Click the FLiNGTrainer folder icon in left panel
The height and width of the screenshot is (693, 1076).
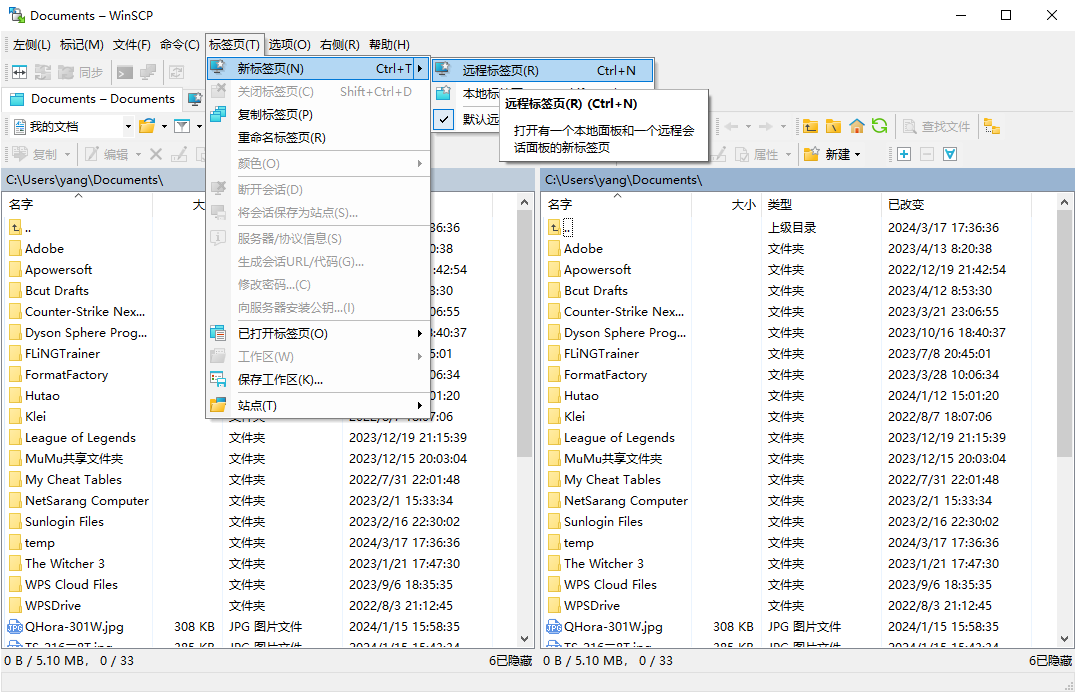coord(15,353)
